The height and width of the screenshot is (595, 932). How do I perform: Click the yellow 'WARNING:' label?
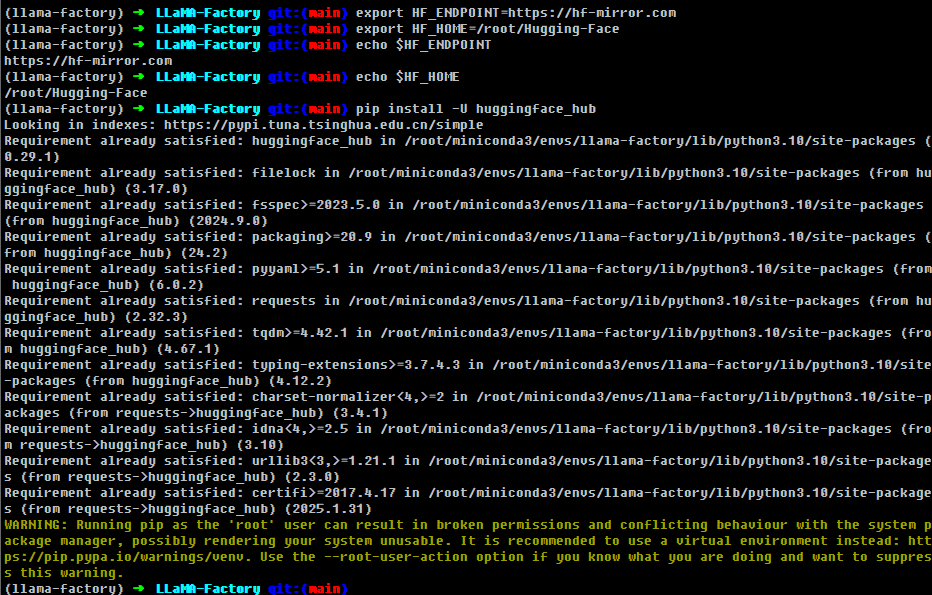(x=36, y=526)
